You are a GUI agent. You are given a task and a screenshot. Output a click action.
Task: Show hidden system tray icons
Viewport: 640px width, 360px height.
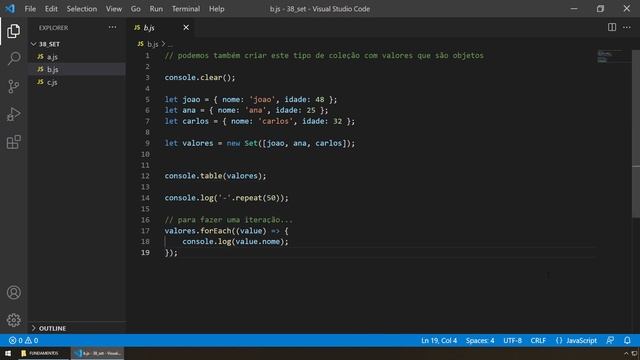(x=626, y=353)
